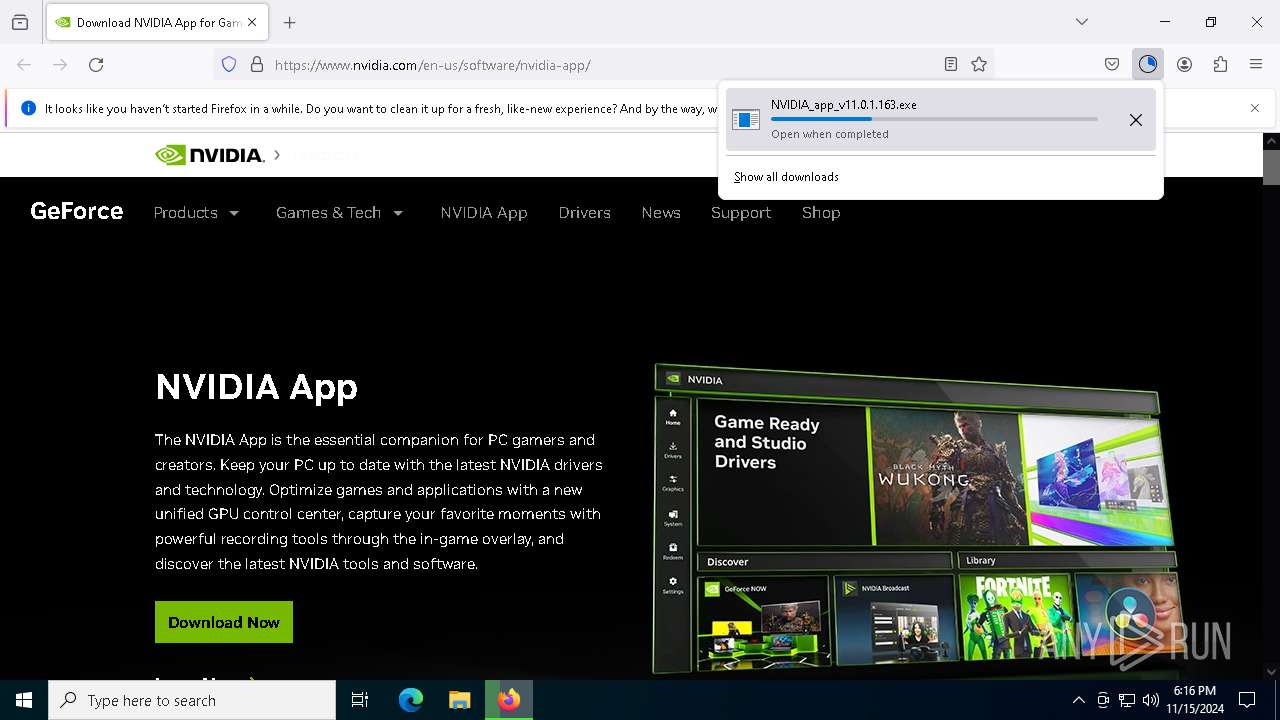Close the Download NVIDIA App tab
Viewport: 1280px width, 720px height.
252,22
